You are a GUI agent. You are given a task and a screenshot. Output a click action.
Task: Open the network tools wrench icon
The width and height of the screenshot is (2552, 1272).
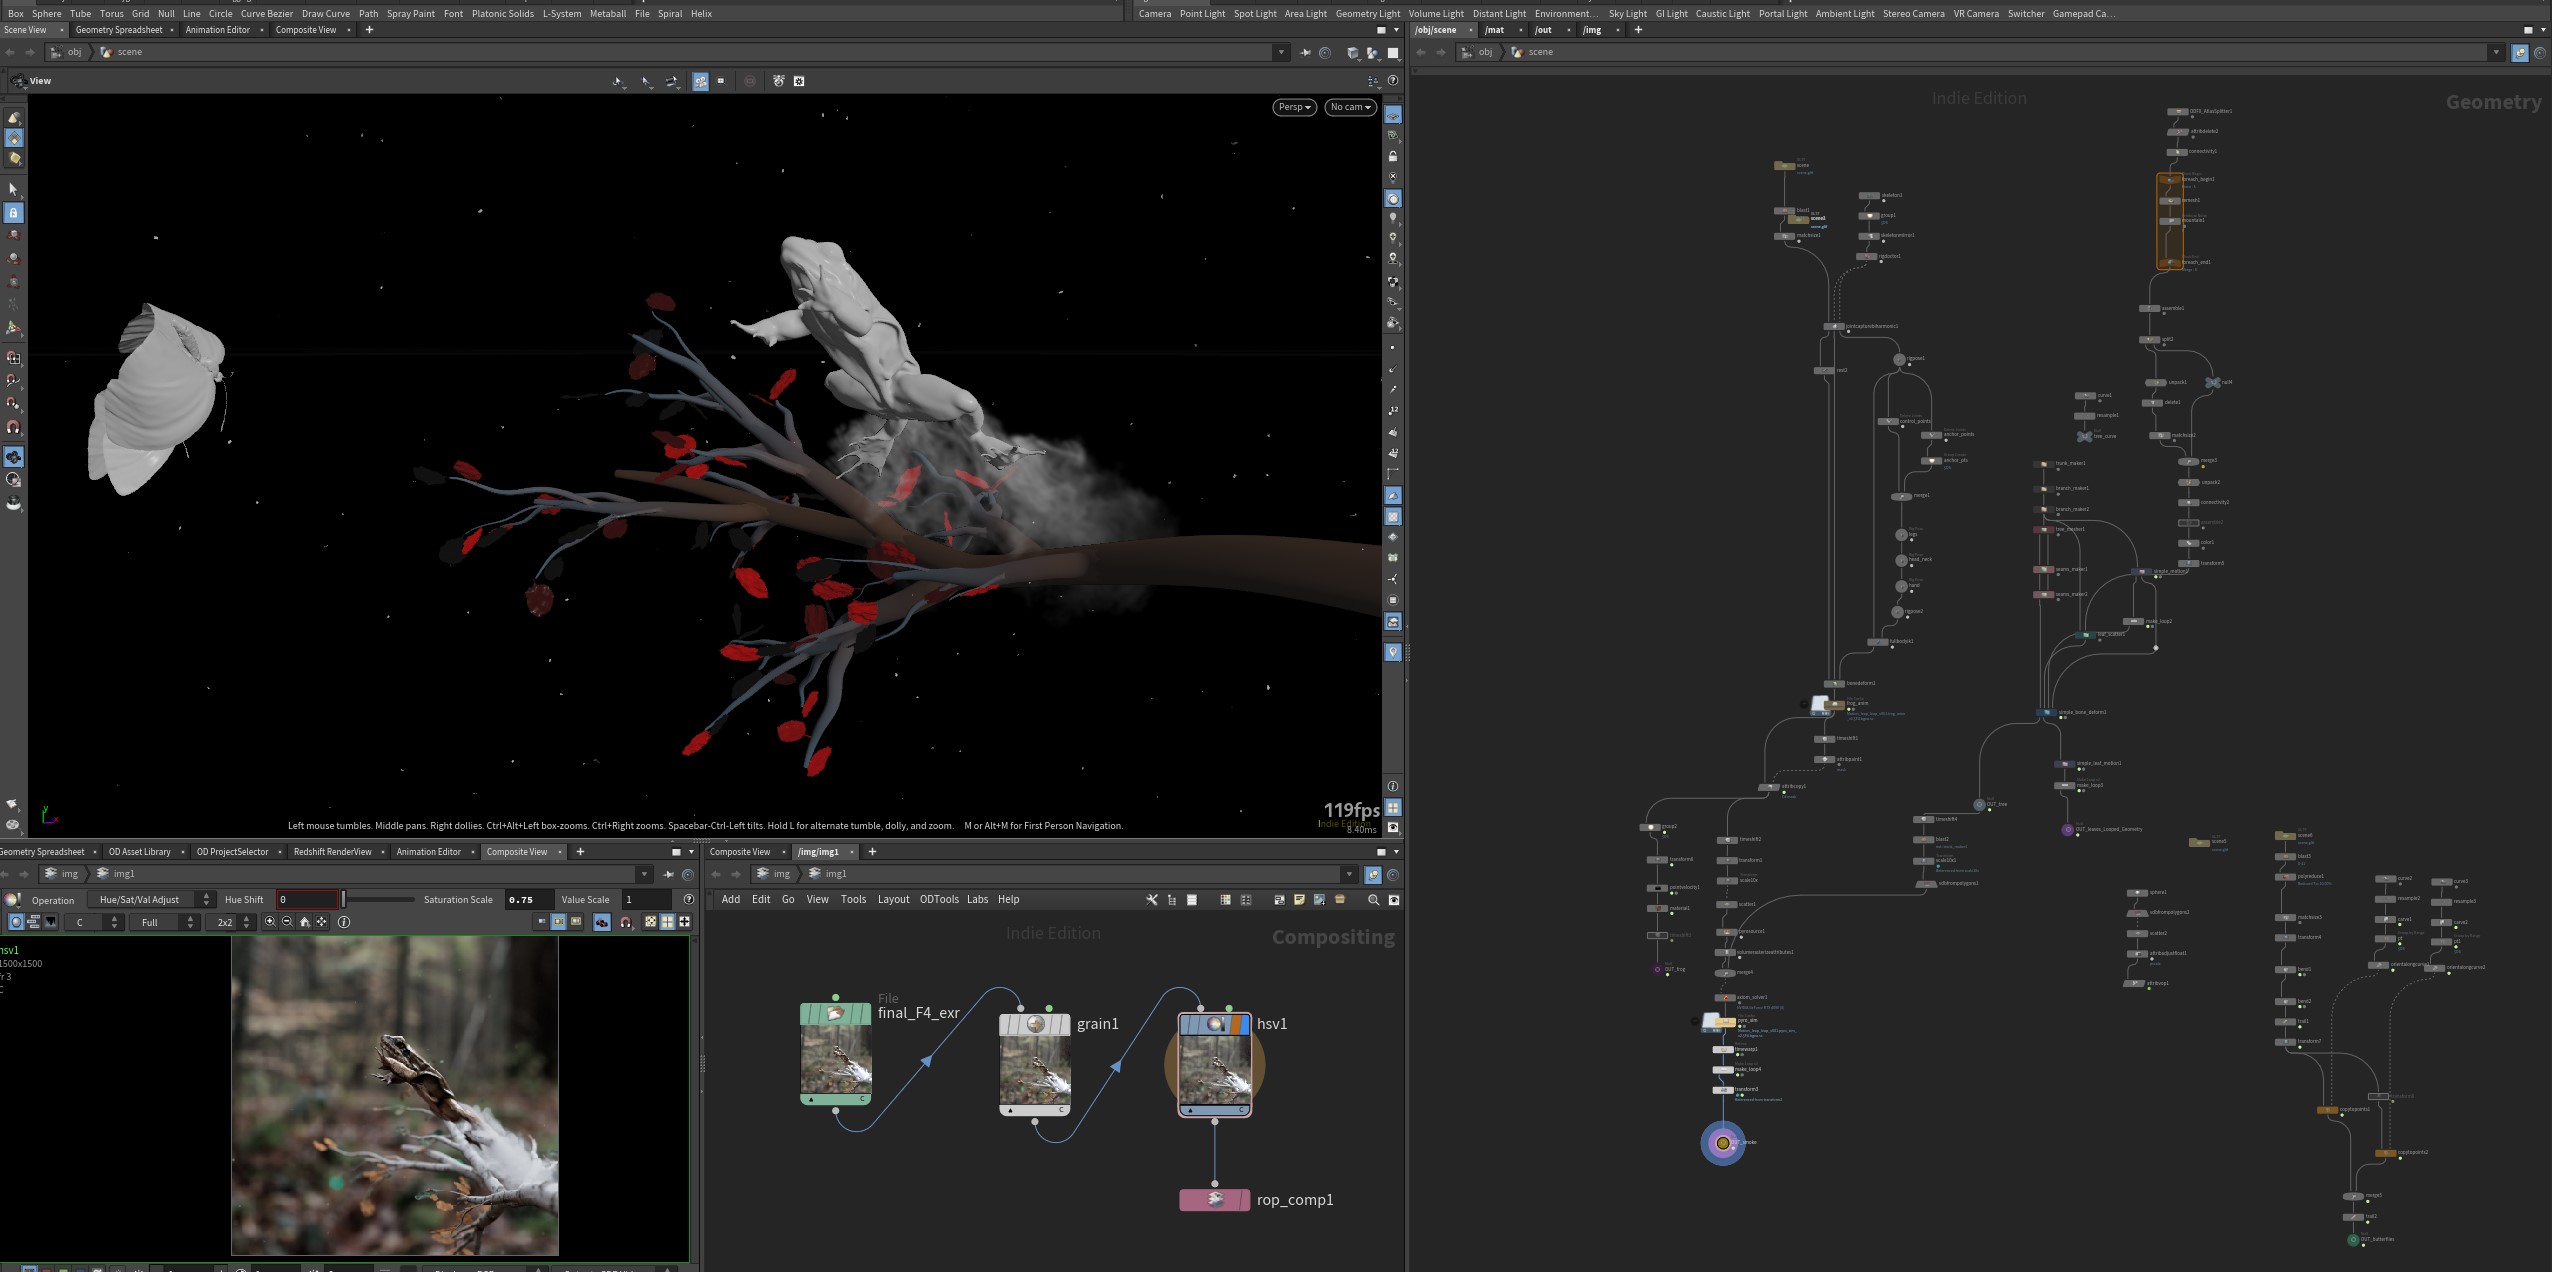(x=1152, y=900)
